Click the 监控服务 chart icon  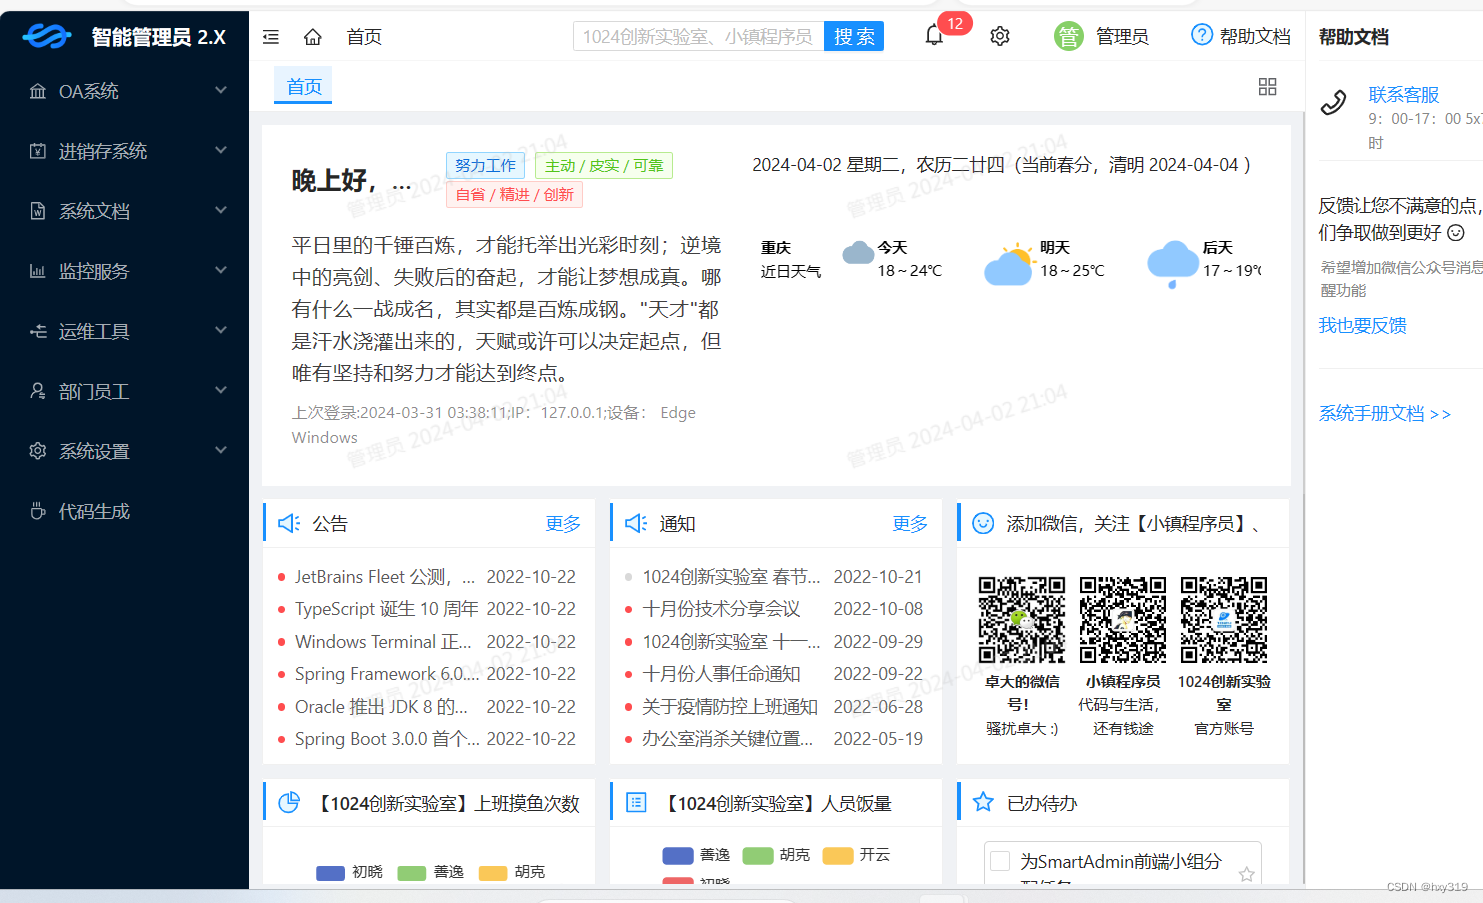pos(38,271)
